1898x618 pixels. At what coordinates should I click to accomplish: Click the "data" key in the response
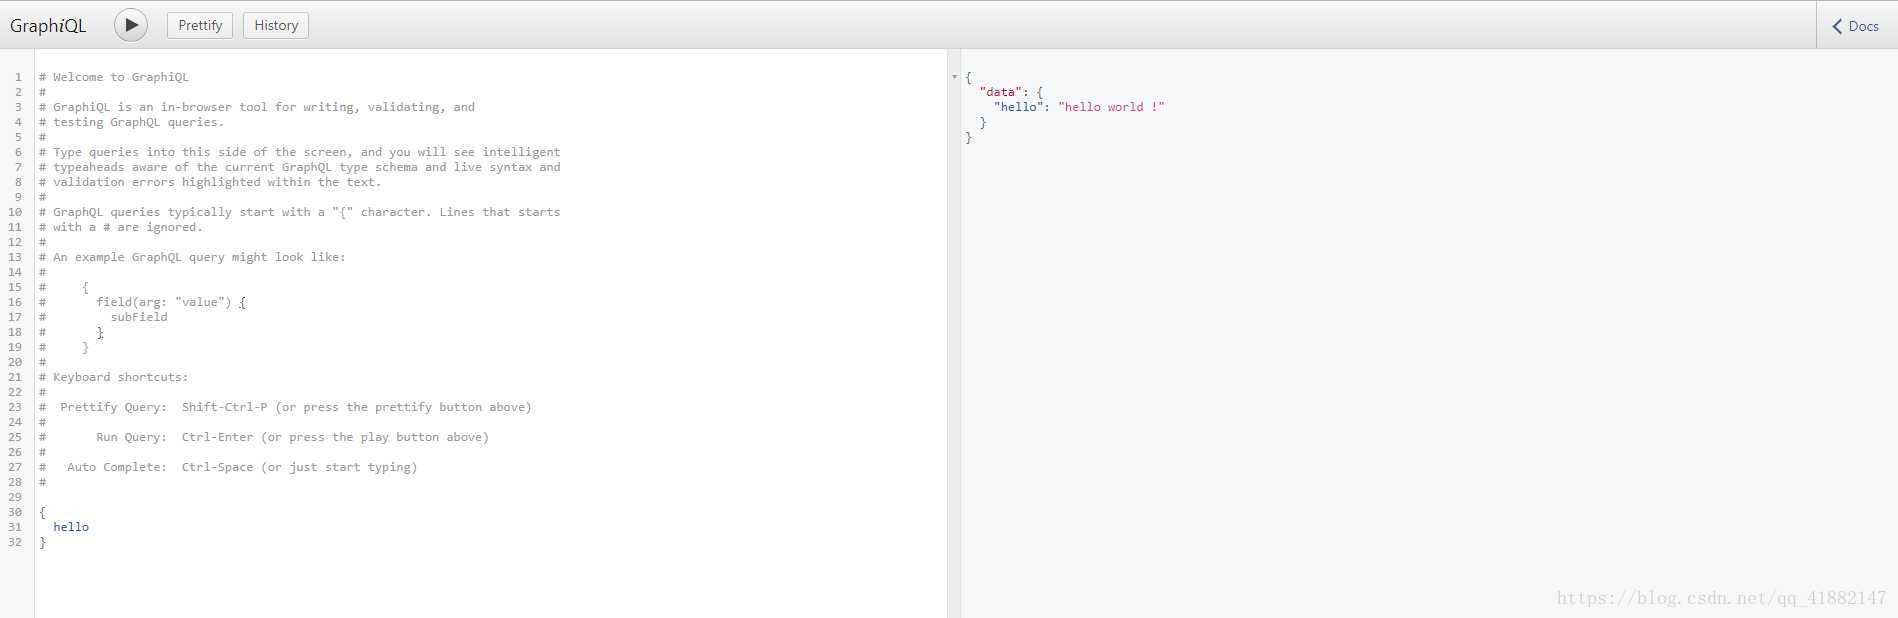point(1001,92)
